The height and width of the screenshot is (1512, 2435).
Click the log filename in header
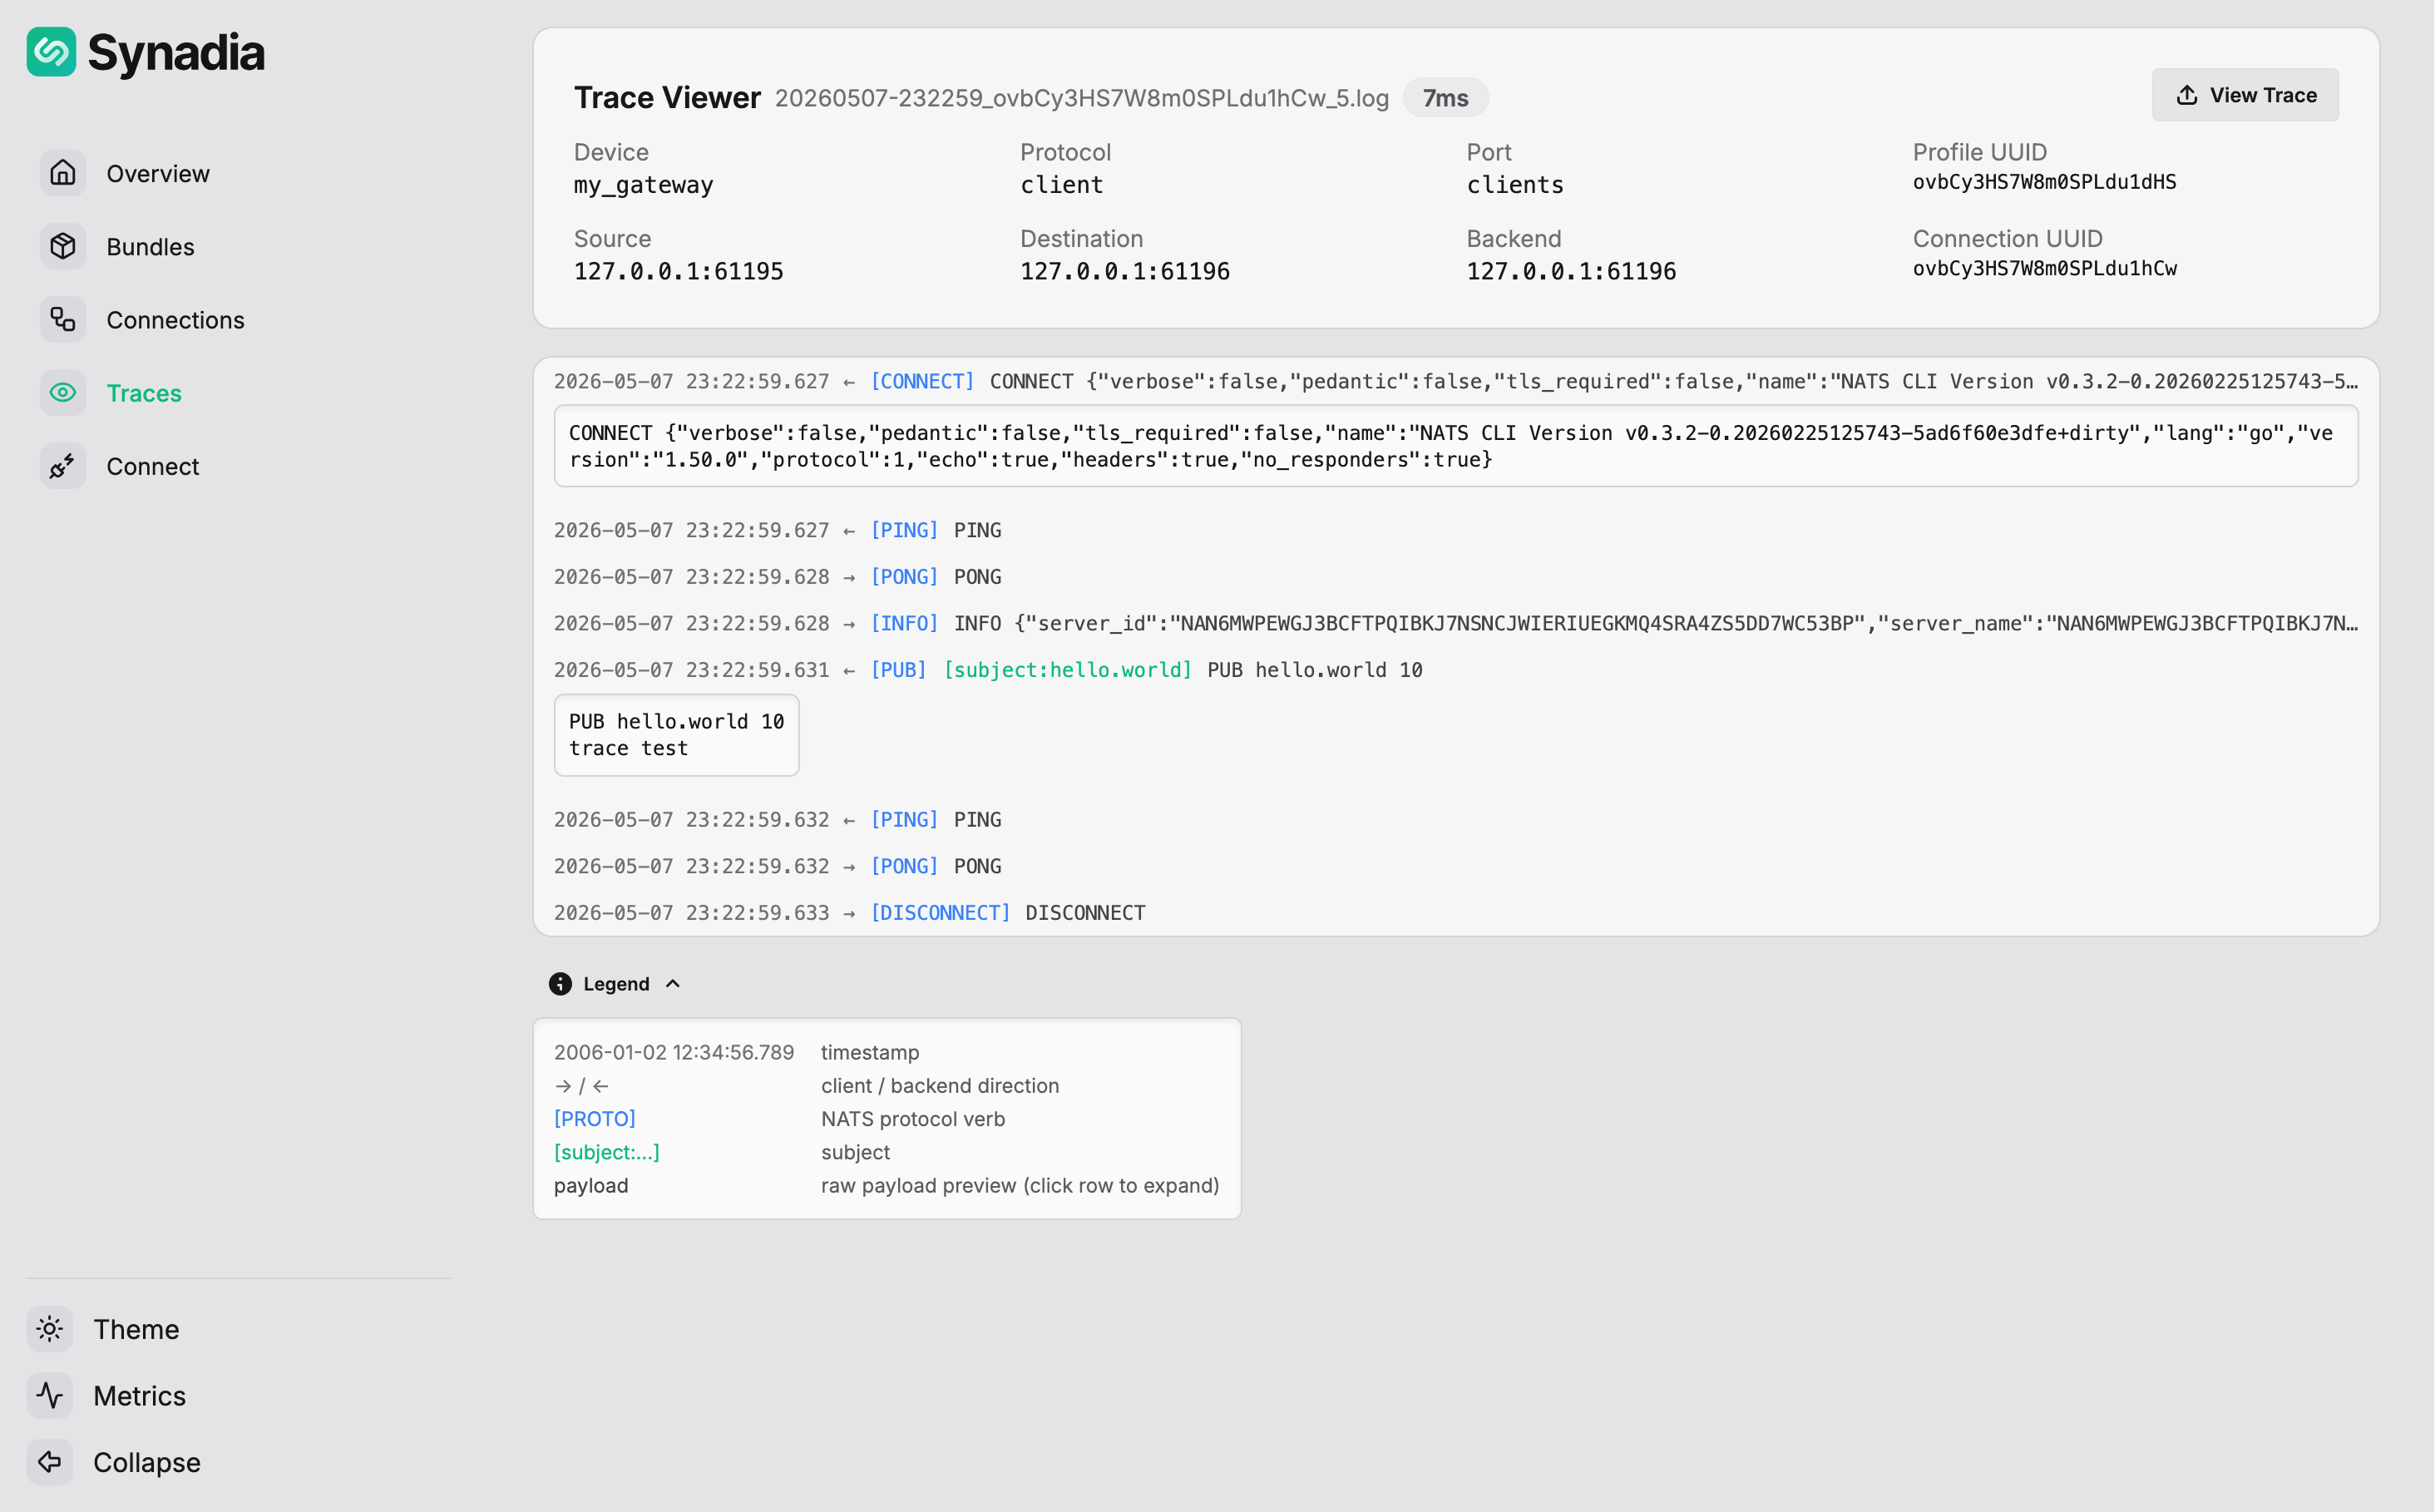tap(1082, 98)
